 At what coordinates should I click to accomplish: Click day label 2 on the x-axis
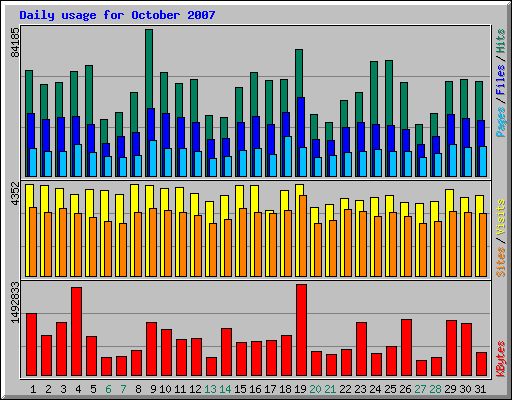tap(48, 389)
